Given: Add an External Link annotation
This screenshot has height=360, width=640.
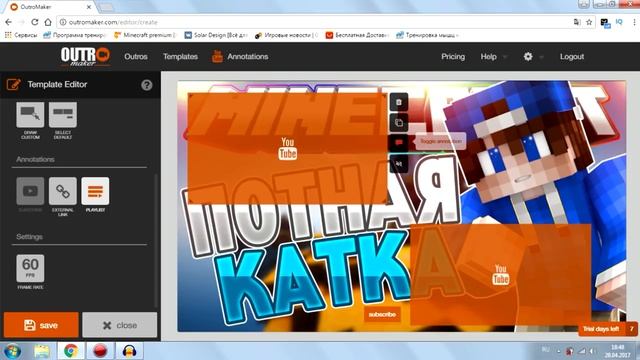Looking at the screenshot, I should [x=63, y=191].
